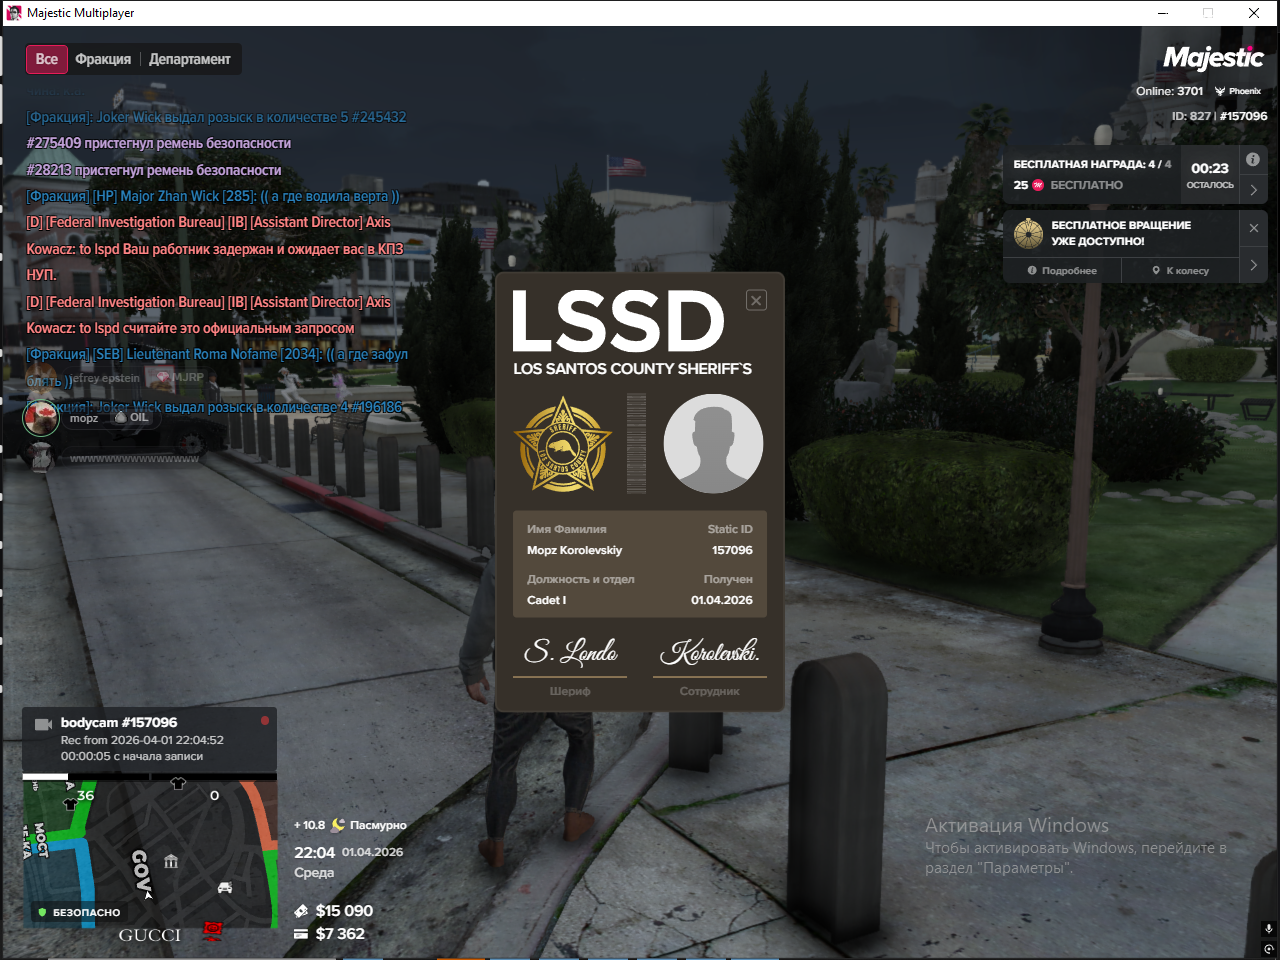Click the Major Zhan Wick chat message
Image resolution: width=1280 pixels, height=960 pixels.
point(213,196)
